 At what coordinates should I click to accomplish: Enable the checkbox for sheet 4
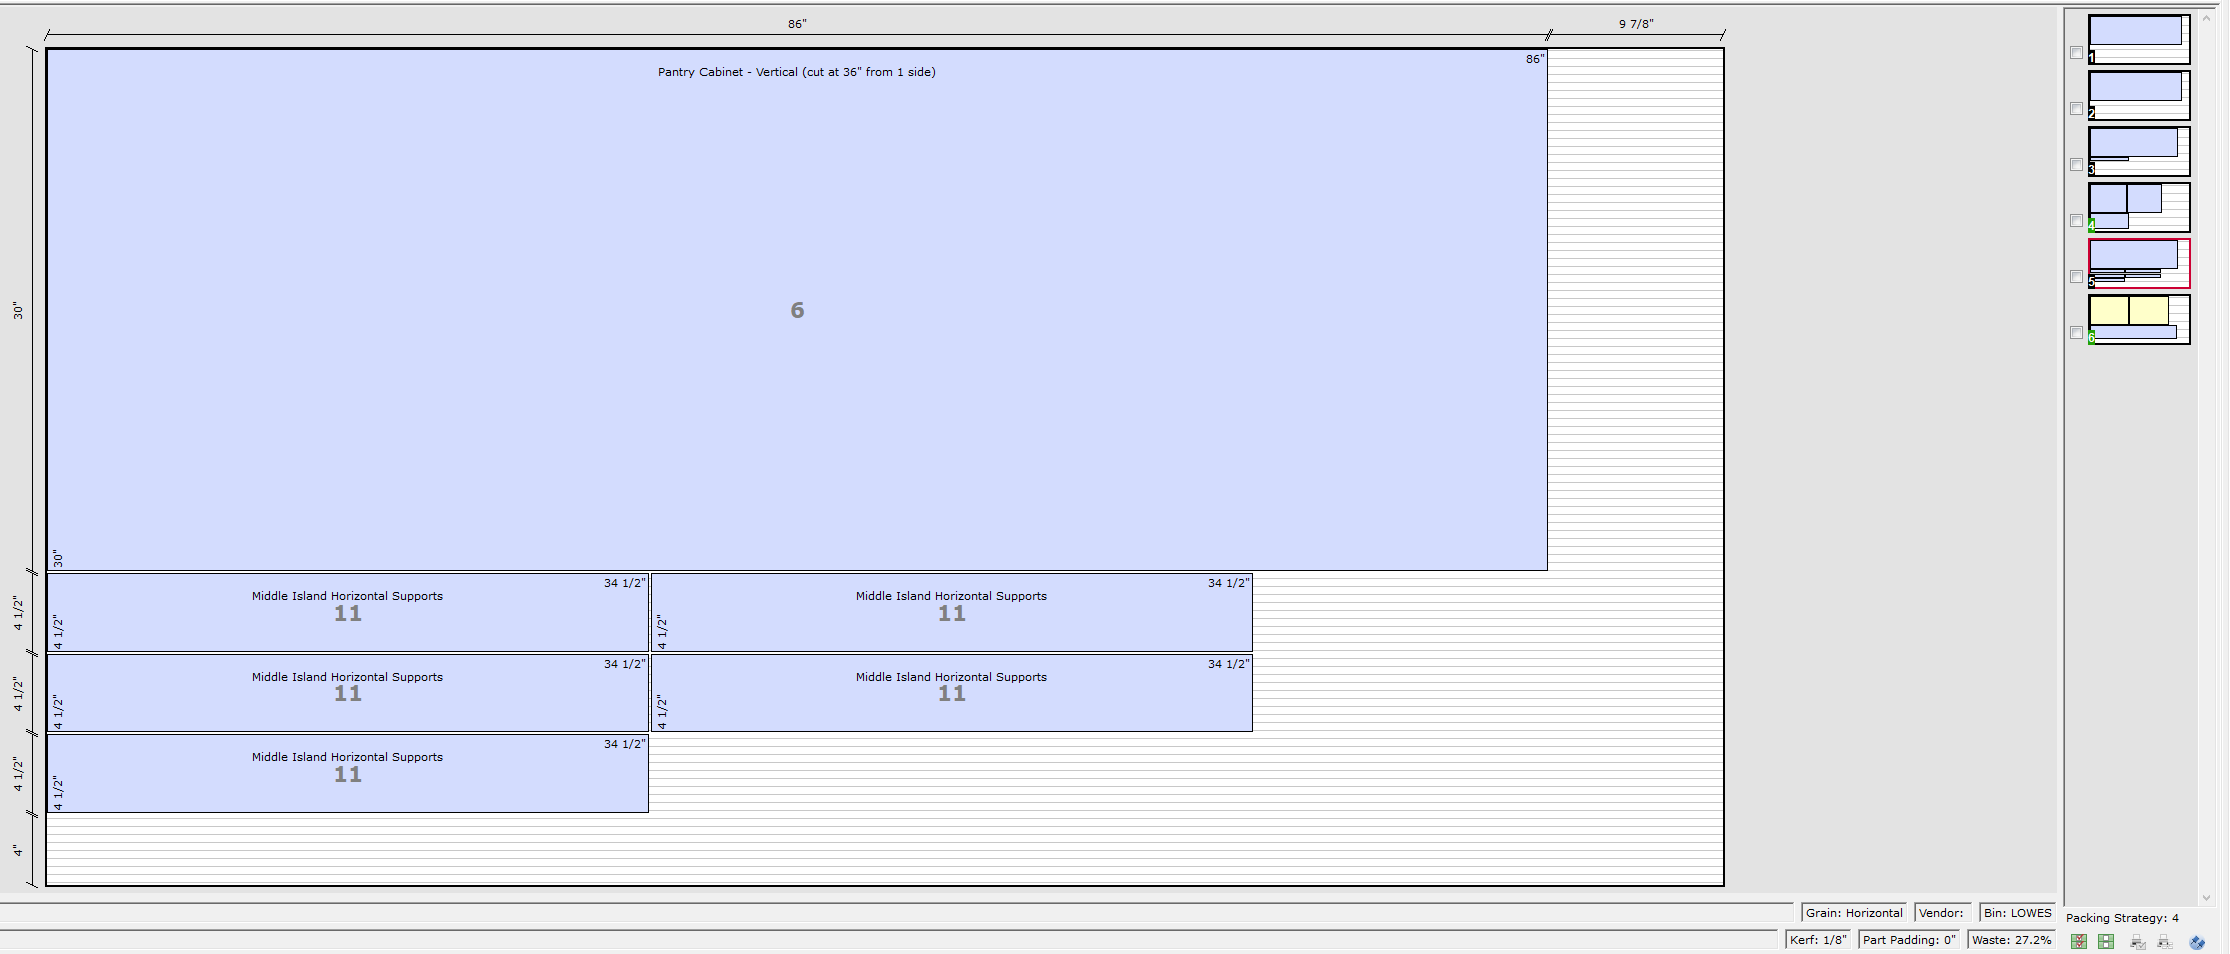click(x=2076, y=221)
